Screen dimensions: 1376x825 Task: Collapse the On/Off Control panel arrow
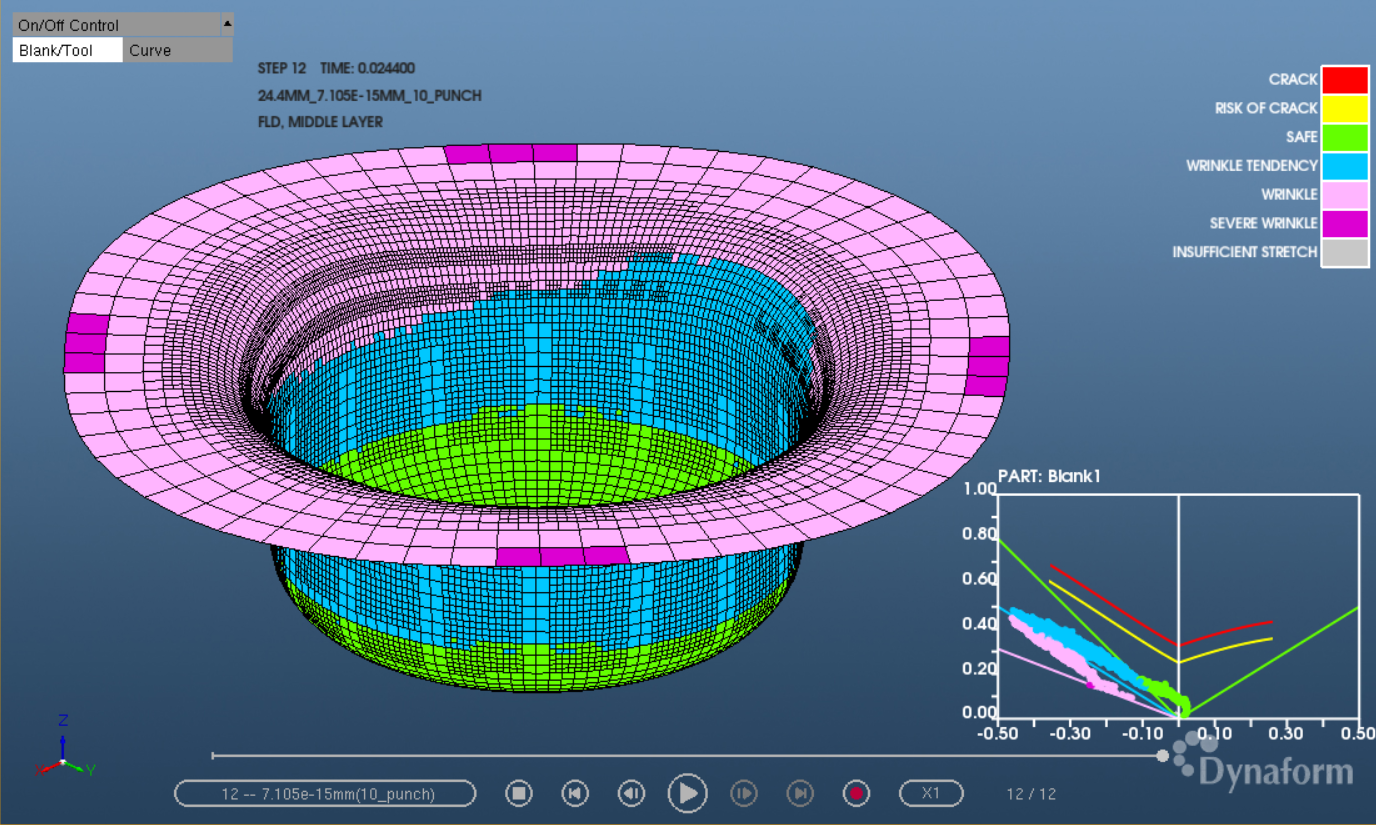pyautogui.click(x=227, y=23)
